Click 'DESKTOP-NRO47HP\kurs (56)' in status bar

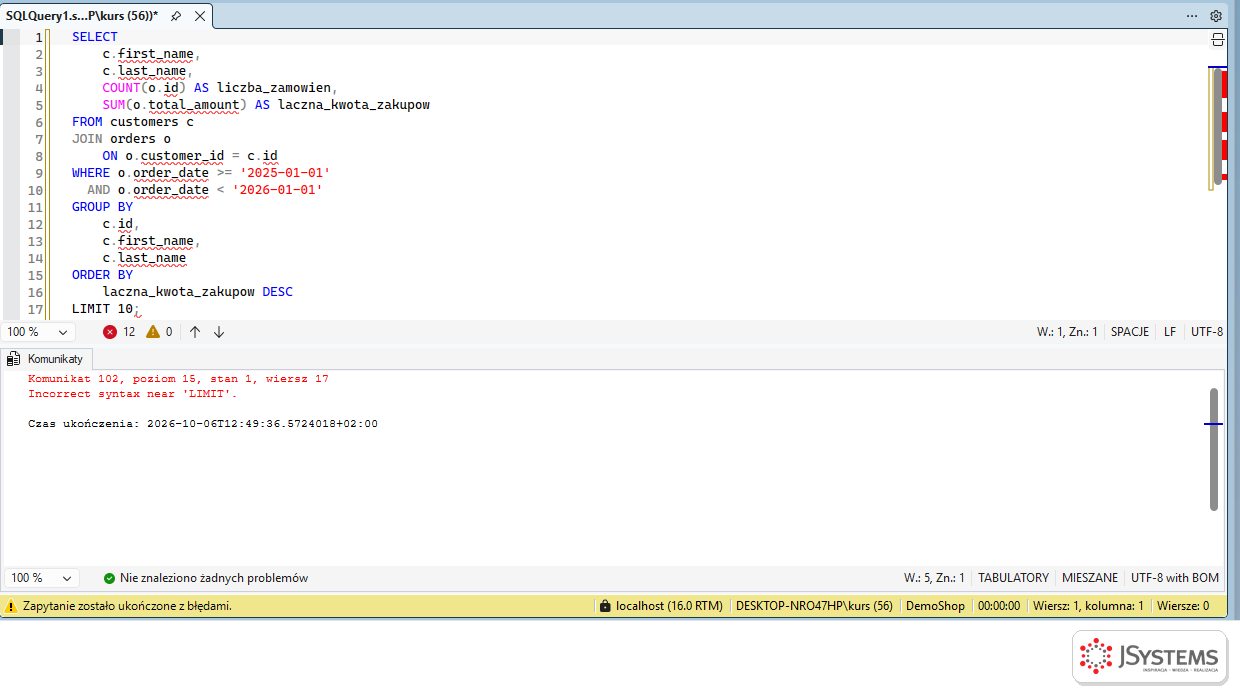814,606
